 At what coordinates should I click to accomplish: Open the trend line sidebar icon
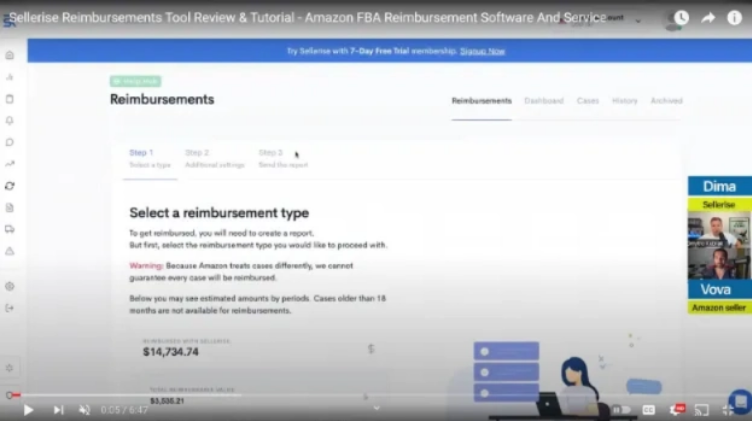[10, 164]
